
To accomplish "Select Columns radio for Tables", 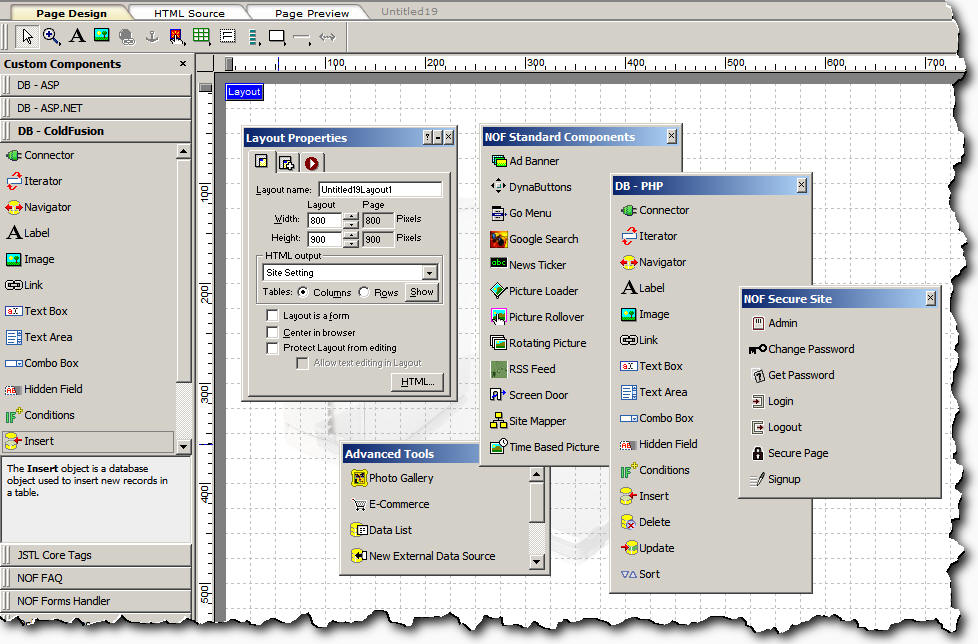I will pos(303,292).
